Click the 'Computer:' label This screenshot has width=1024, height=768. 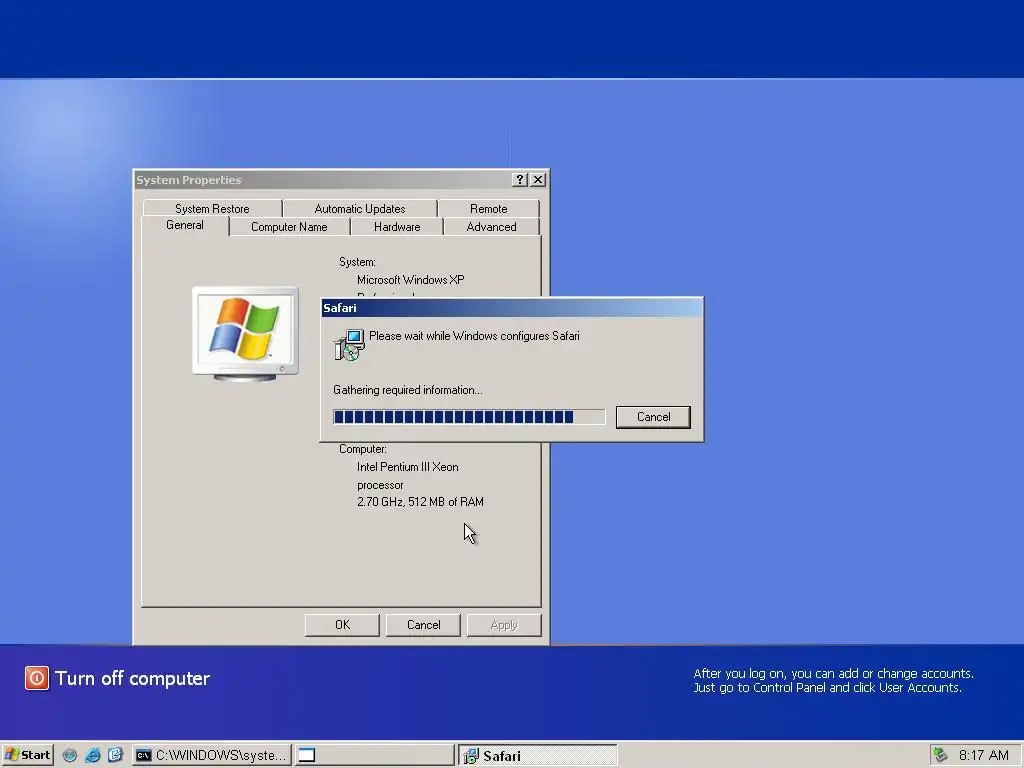[362, 449]
